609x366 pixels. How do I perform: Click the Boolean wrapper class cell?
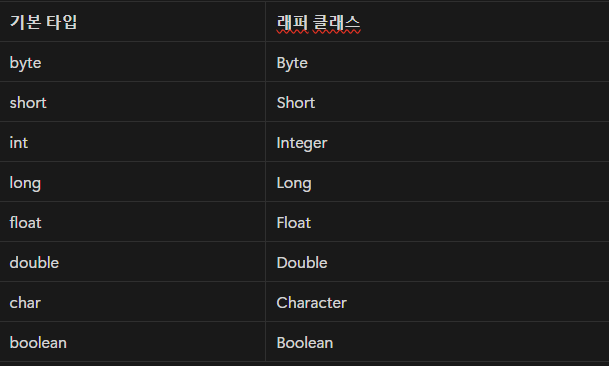(x=437, y=342)
